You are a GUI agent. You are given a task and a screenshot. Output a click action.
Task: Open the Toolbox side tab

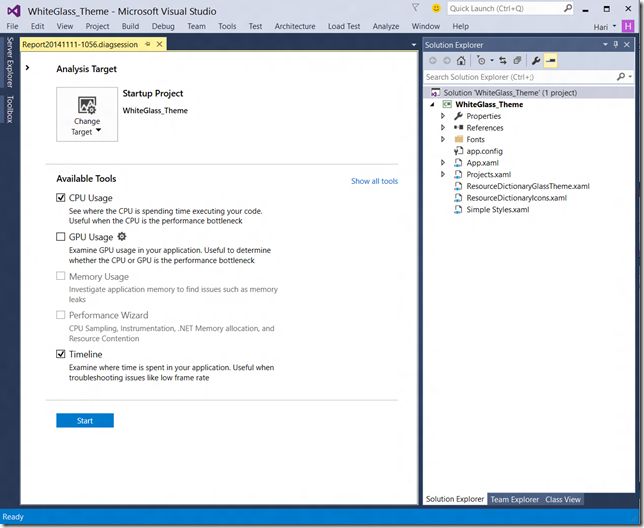10,109
